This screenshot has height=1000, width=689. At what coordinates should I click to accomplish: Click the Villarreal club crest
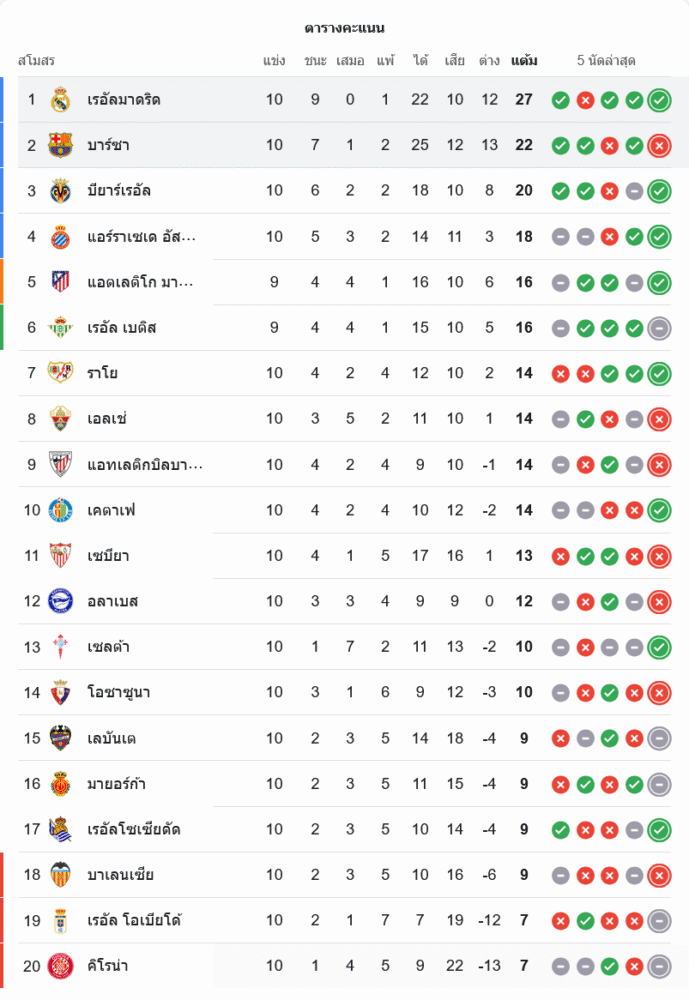click(x=60, y=191)
